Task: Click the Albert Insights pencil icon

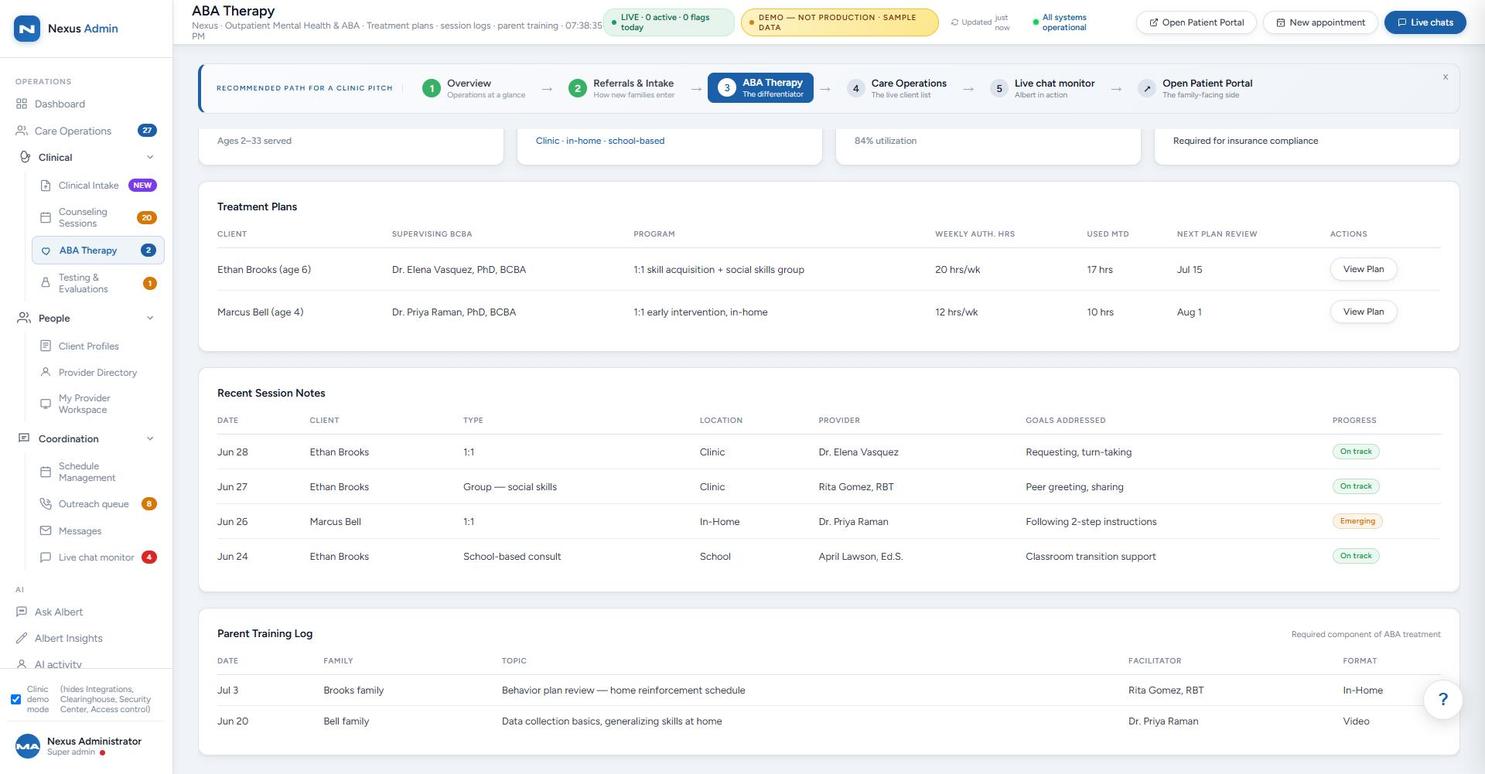Action: click(22, 638)
